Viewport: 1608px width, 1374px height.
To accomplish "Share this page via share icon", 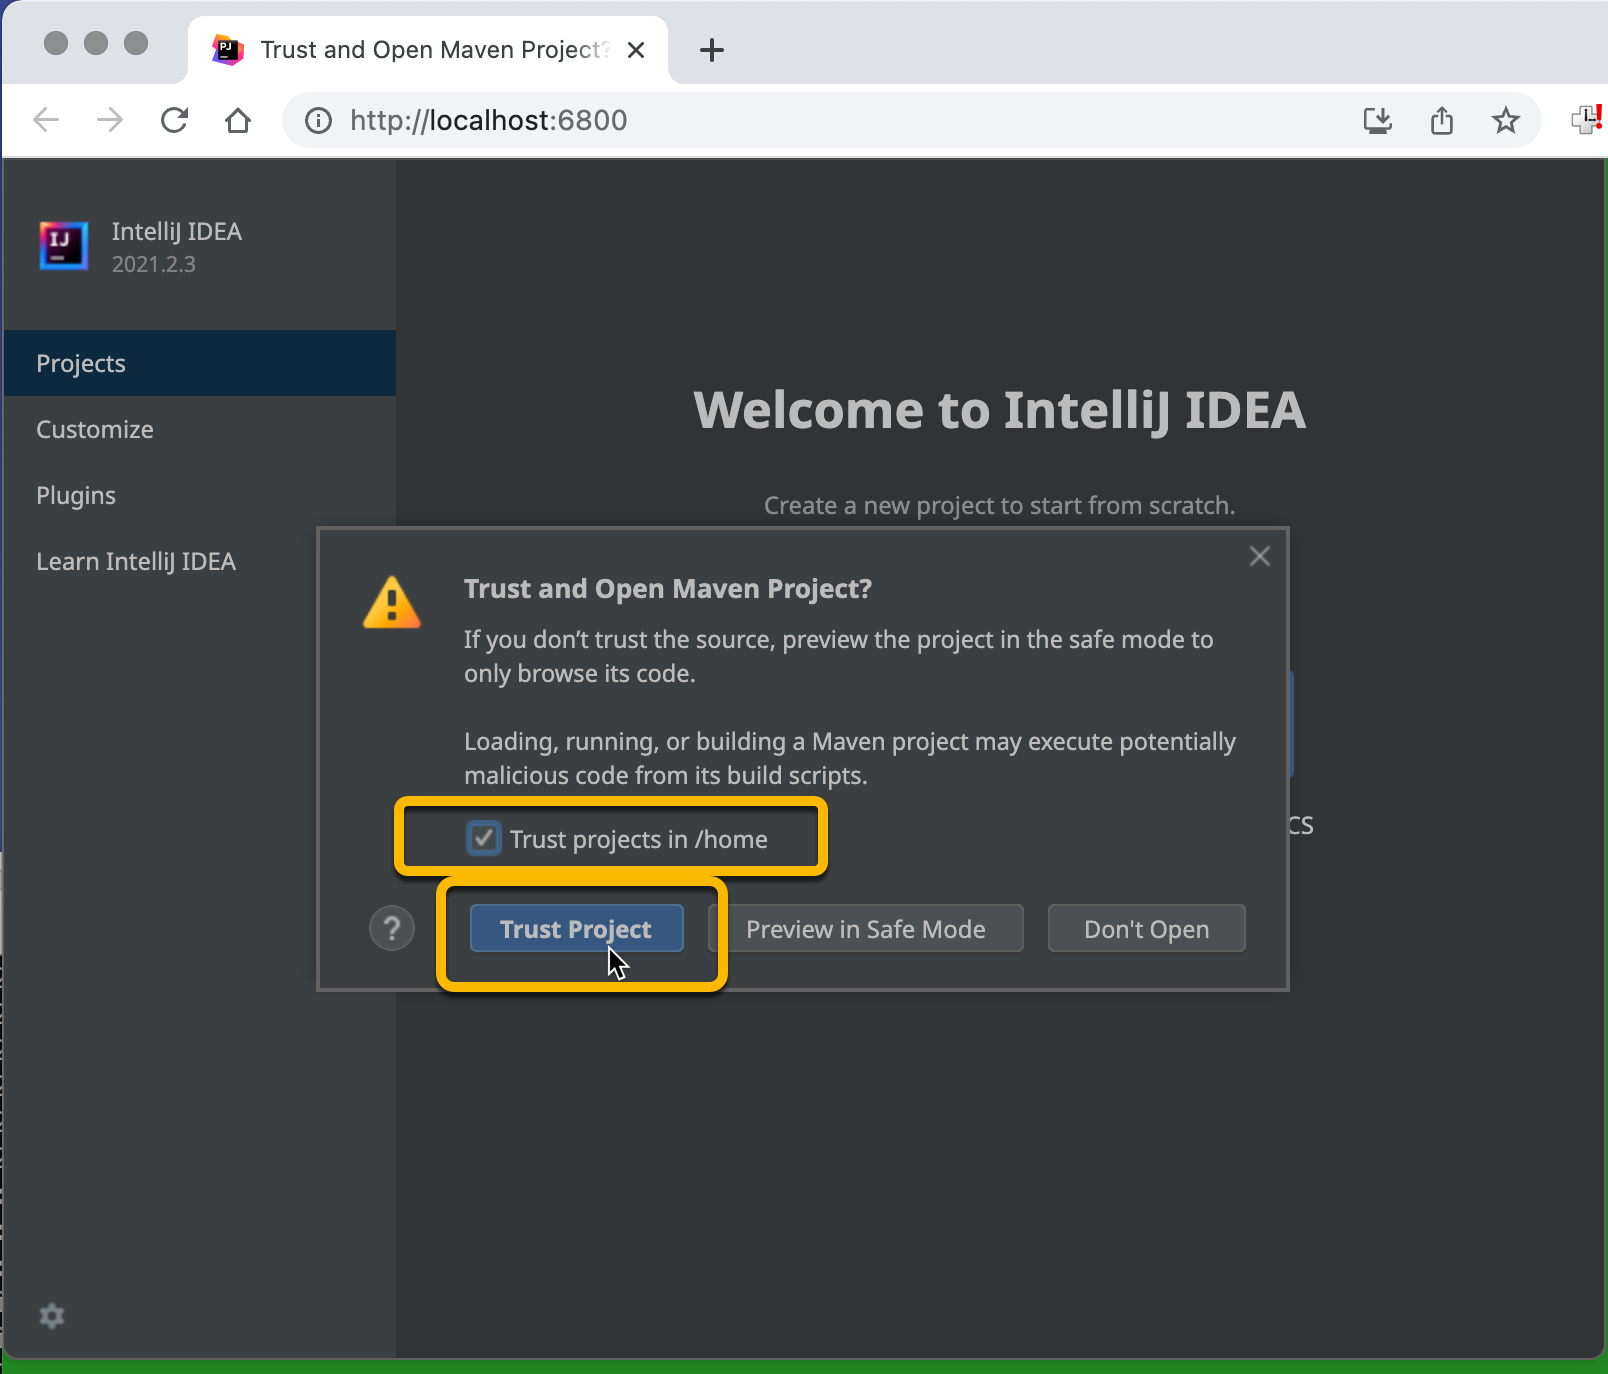I will click(1442, 121).
